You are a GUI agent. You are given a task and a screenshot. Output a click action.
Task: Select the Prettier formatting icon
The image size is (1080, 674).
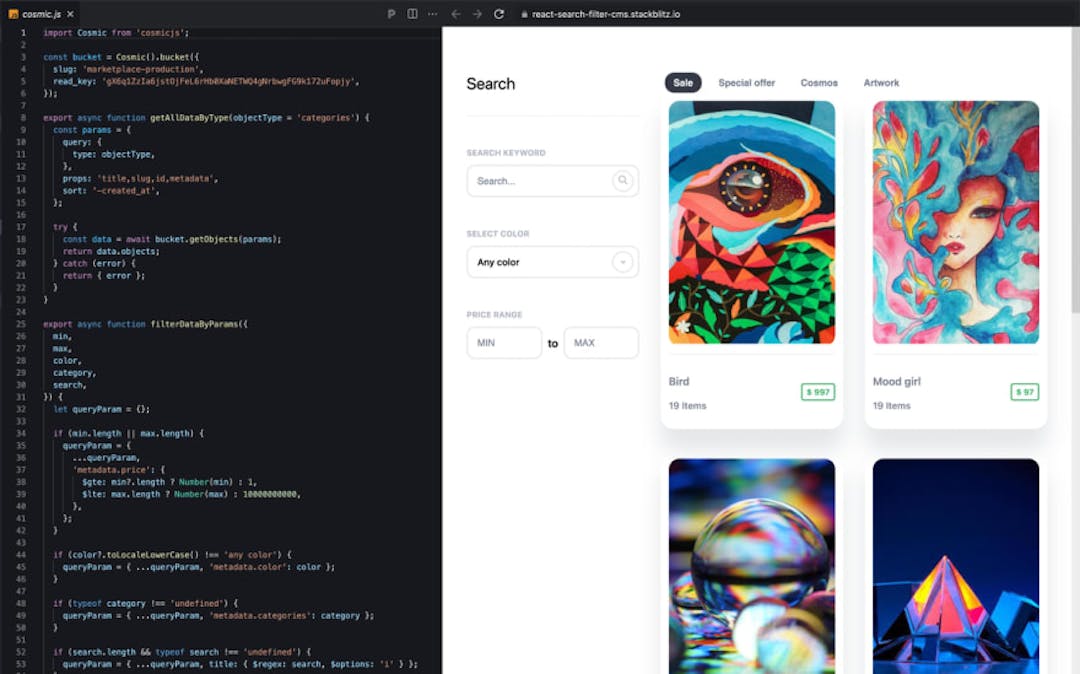pos(391,14)
